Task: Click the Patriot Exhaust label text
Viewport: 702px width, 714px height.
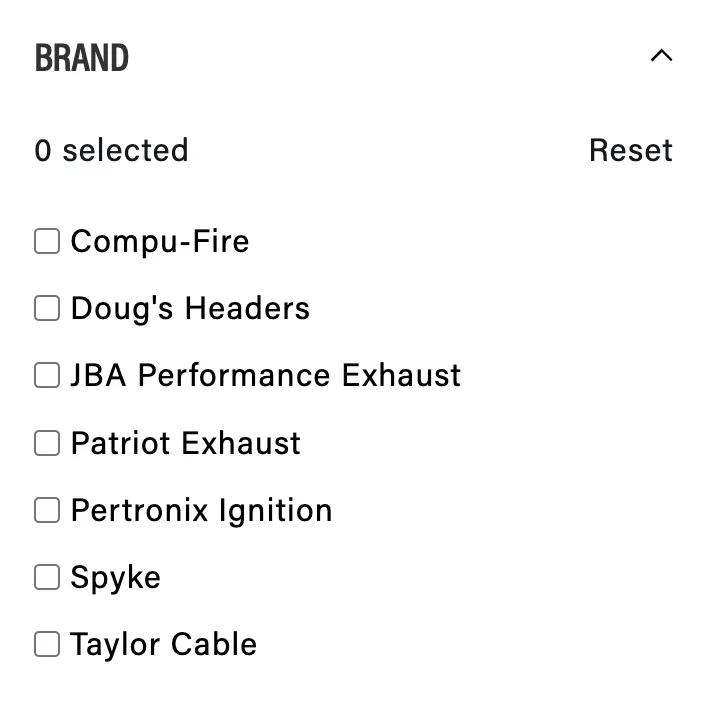Action: click(185, 443)
